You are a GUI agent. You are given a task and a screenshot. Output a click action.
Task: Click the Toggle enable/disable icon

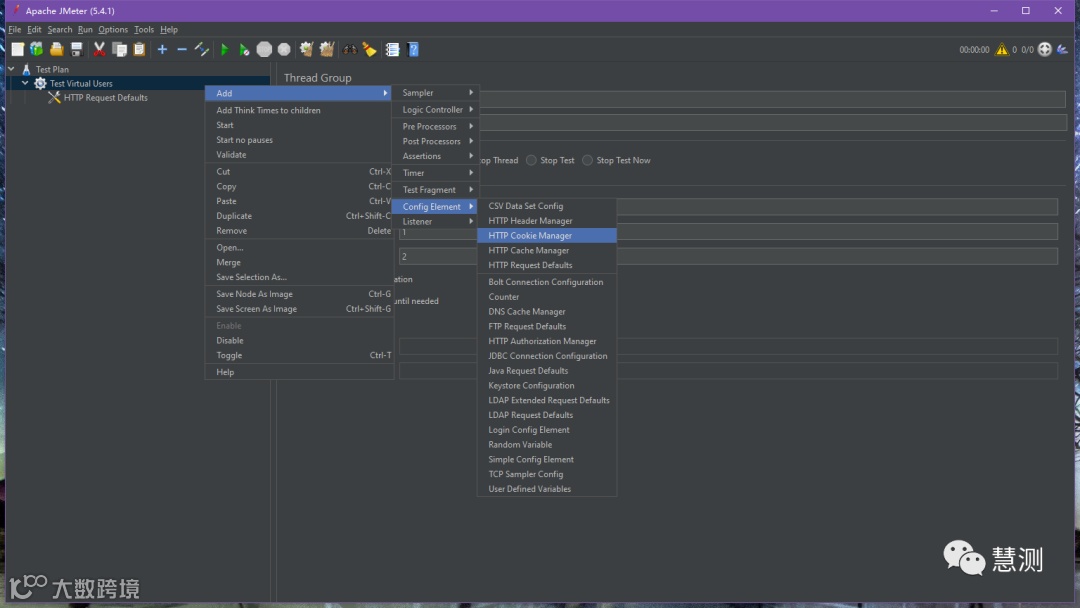tap(202, 50)
